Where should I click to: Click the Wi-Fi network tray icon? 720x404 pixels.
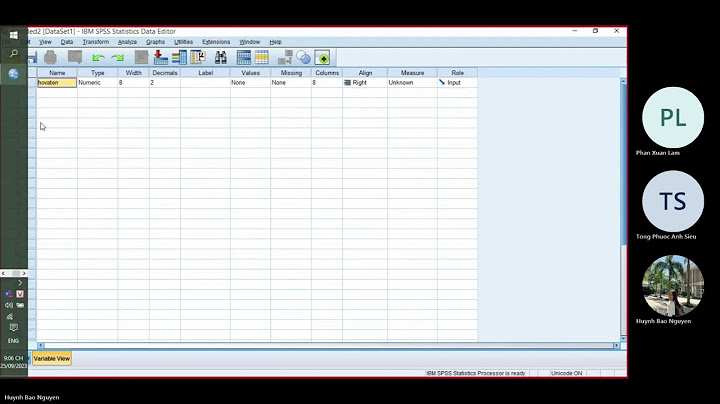tap(9, 317)
